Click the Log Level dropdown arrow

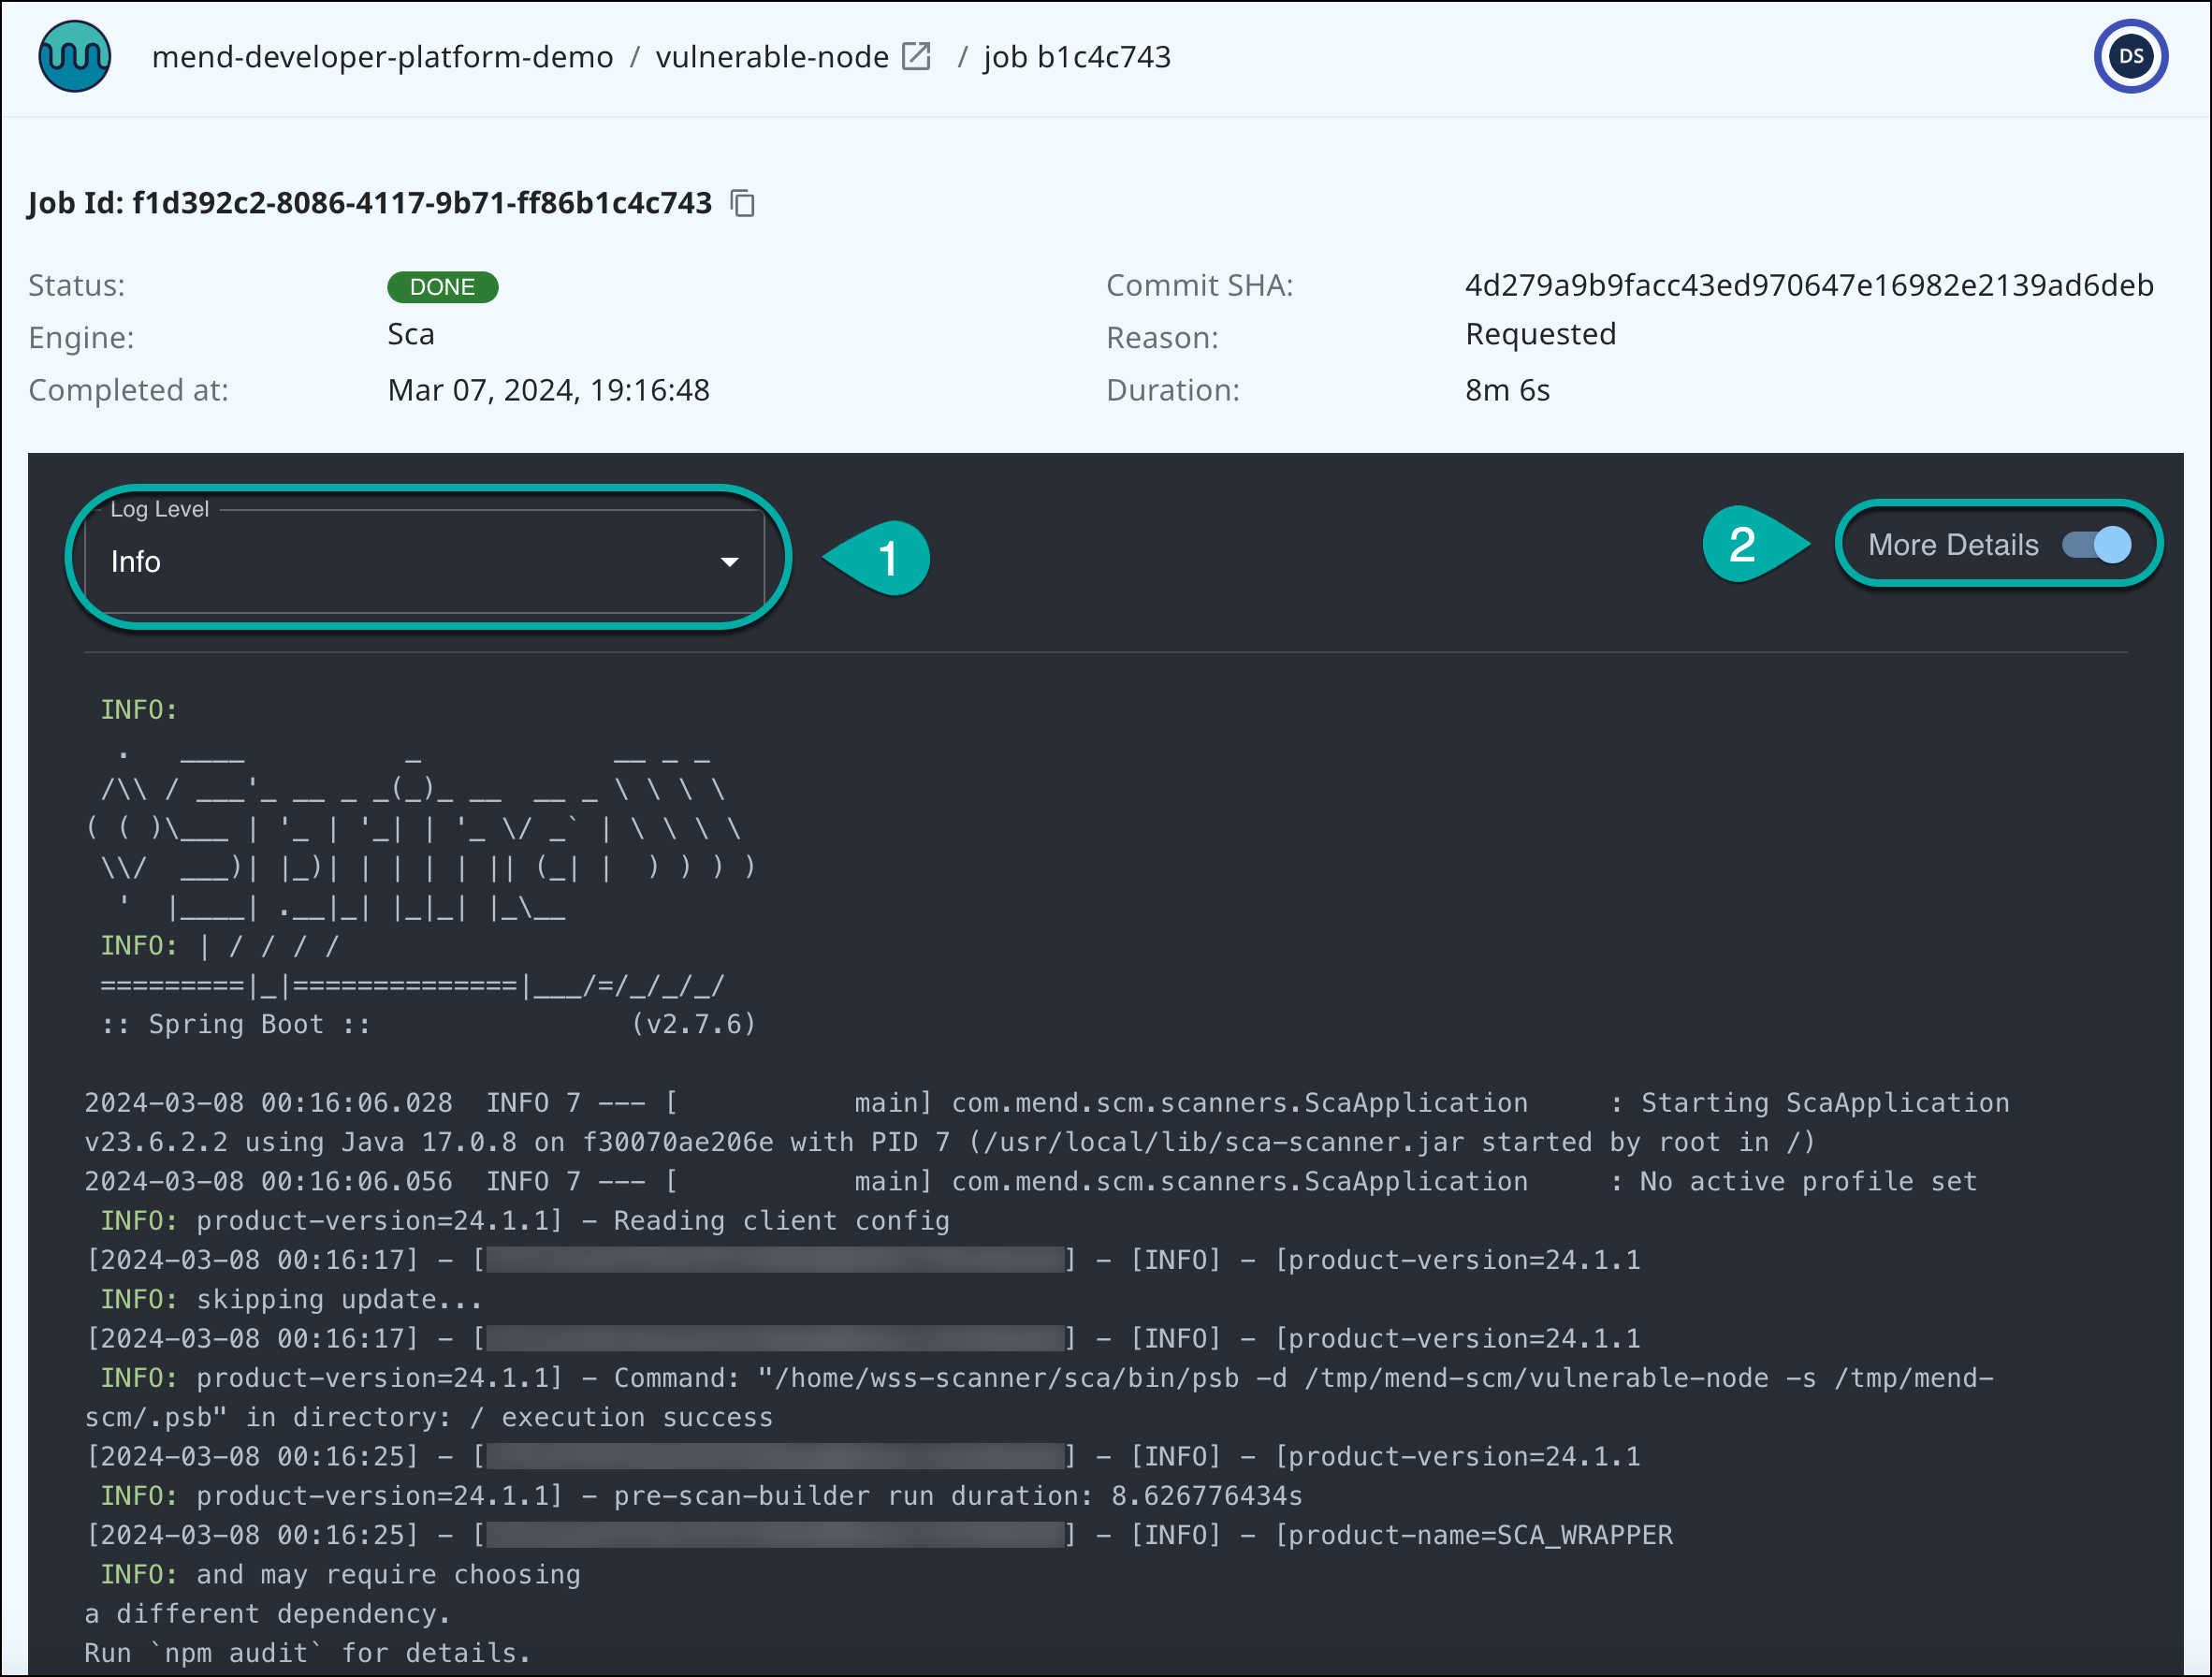tap(730, 562)
